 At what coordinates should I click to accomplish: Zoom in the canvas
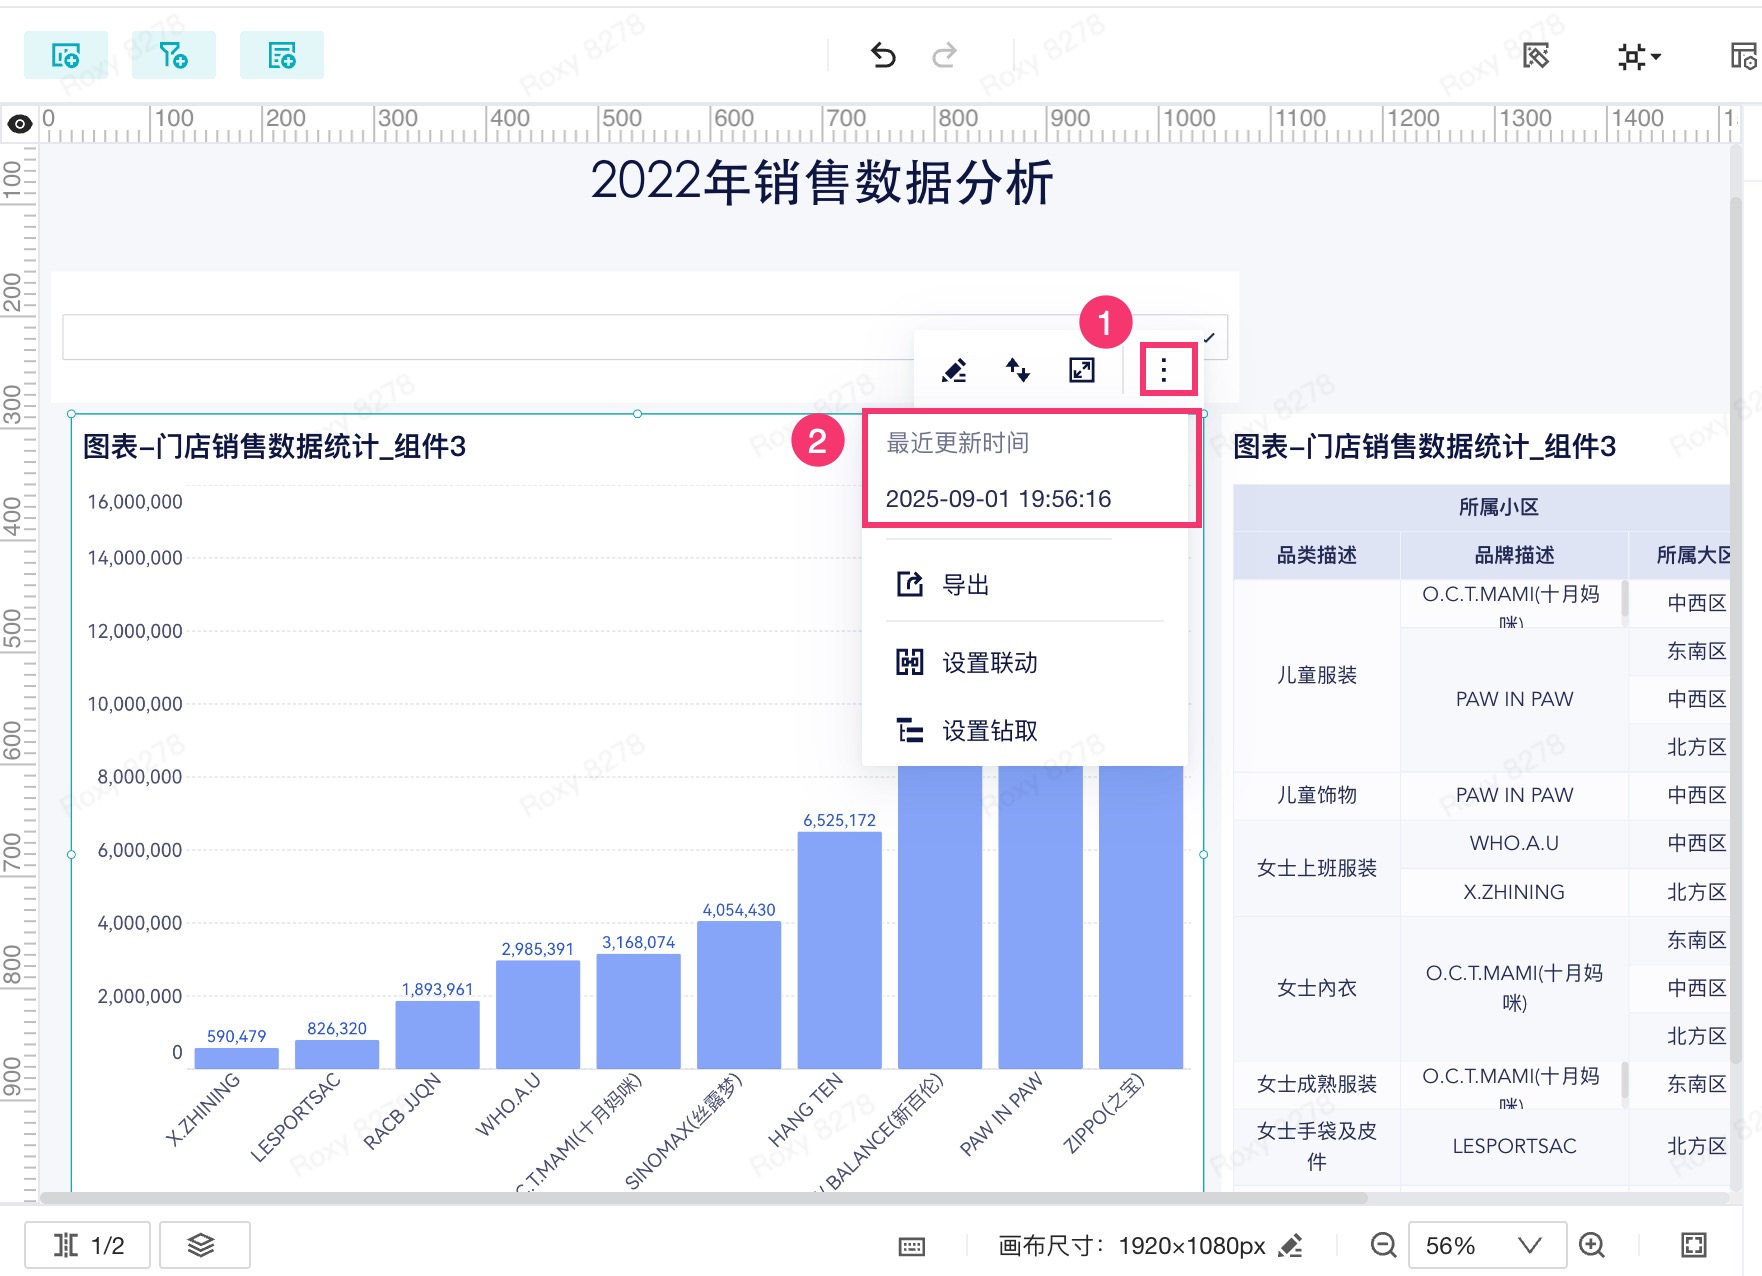(x=1592, y=1245)
